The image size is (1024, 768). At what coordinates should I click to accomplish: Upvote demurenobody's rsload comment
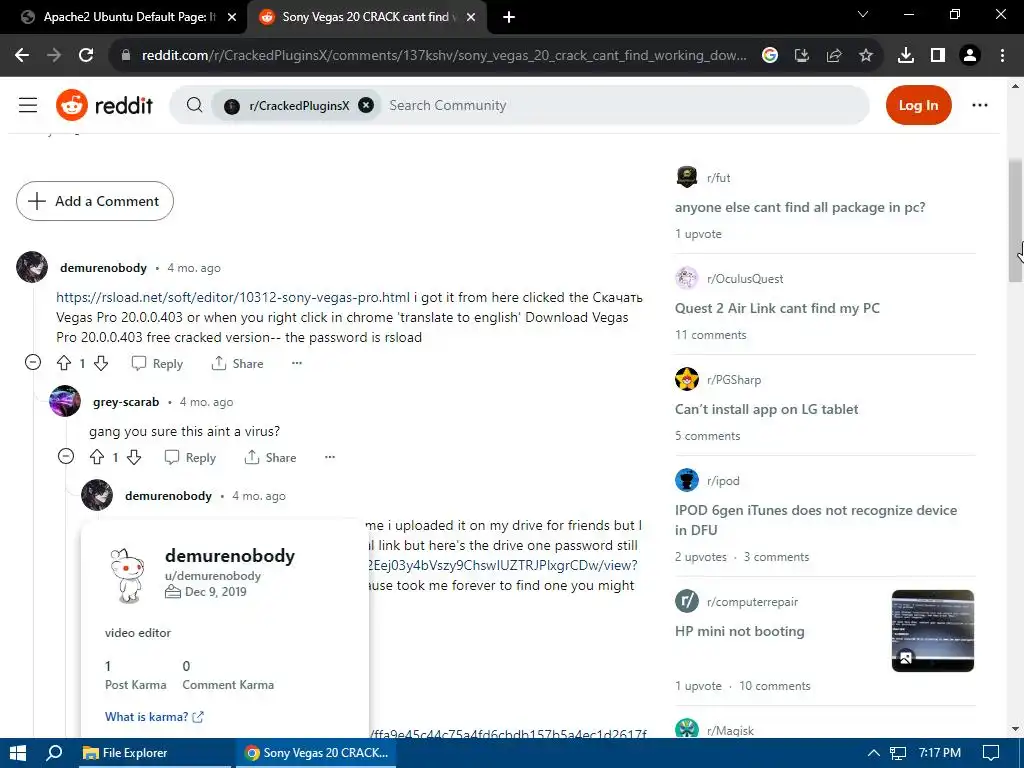pyautogui.click(x=64, y=363)
